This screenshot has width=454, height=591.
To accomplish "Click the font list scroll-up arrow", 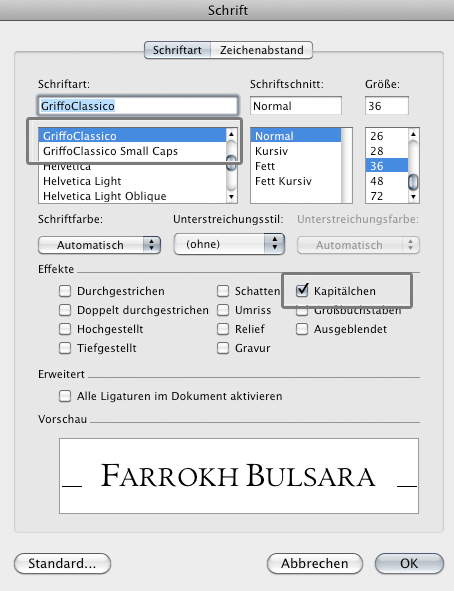I will coord(231,134).
